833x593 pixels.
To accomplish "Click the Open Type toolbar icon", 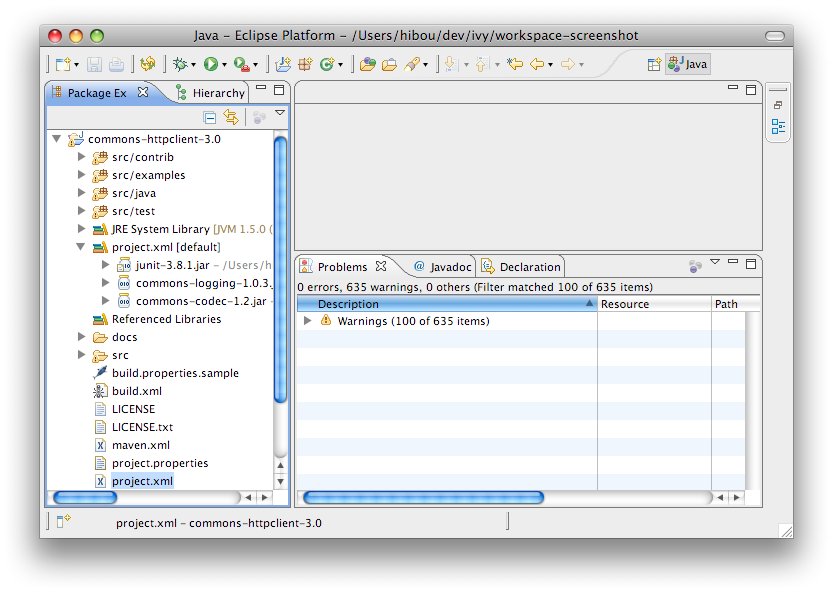I will point(367,64).
